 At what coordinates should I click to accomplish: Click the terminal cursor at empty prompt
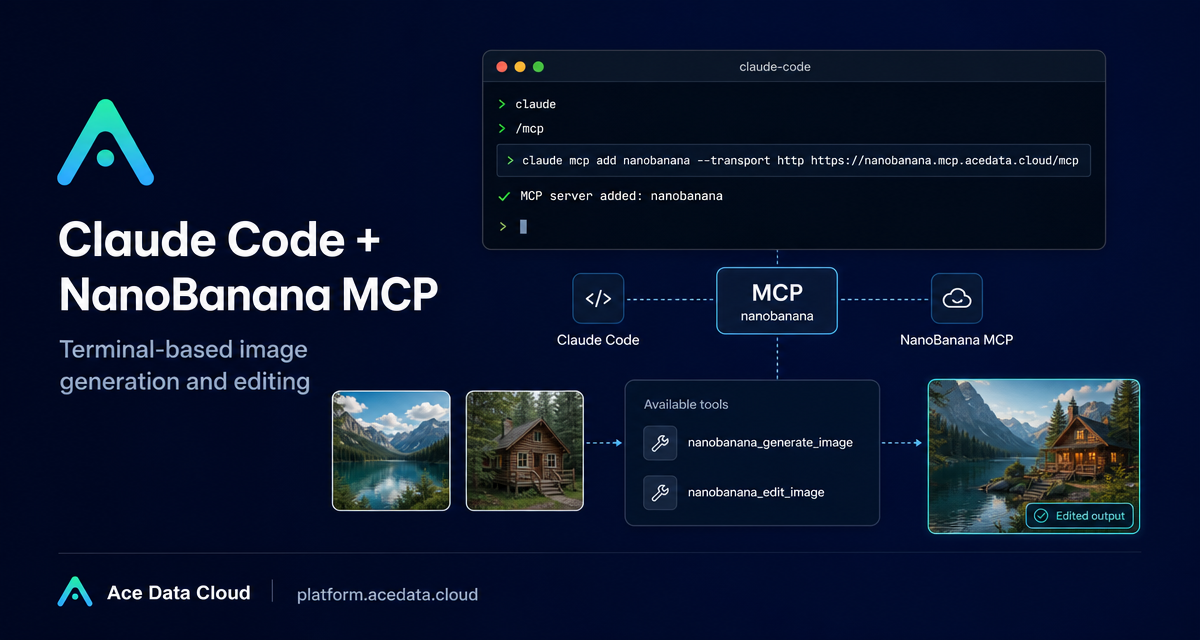click(523, 227)
